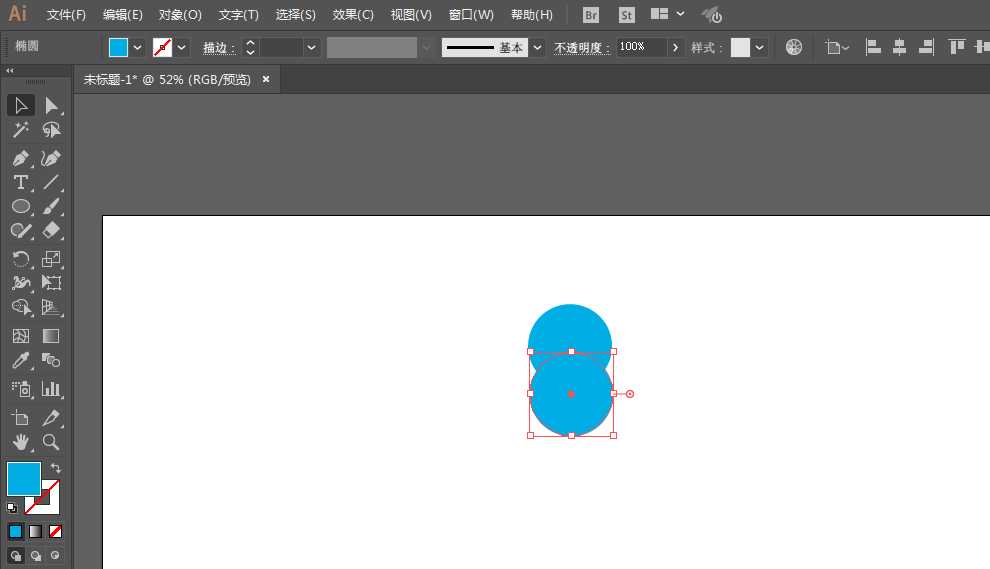
Task: Select the Rotate tool
Action: (21, 259)
